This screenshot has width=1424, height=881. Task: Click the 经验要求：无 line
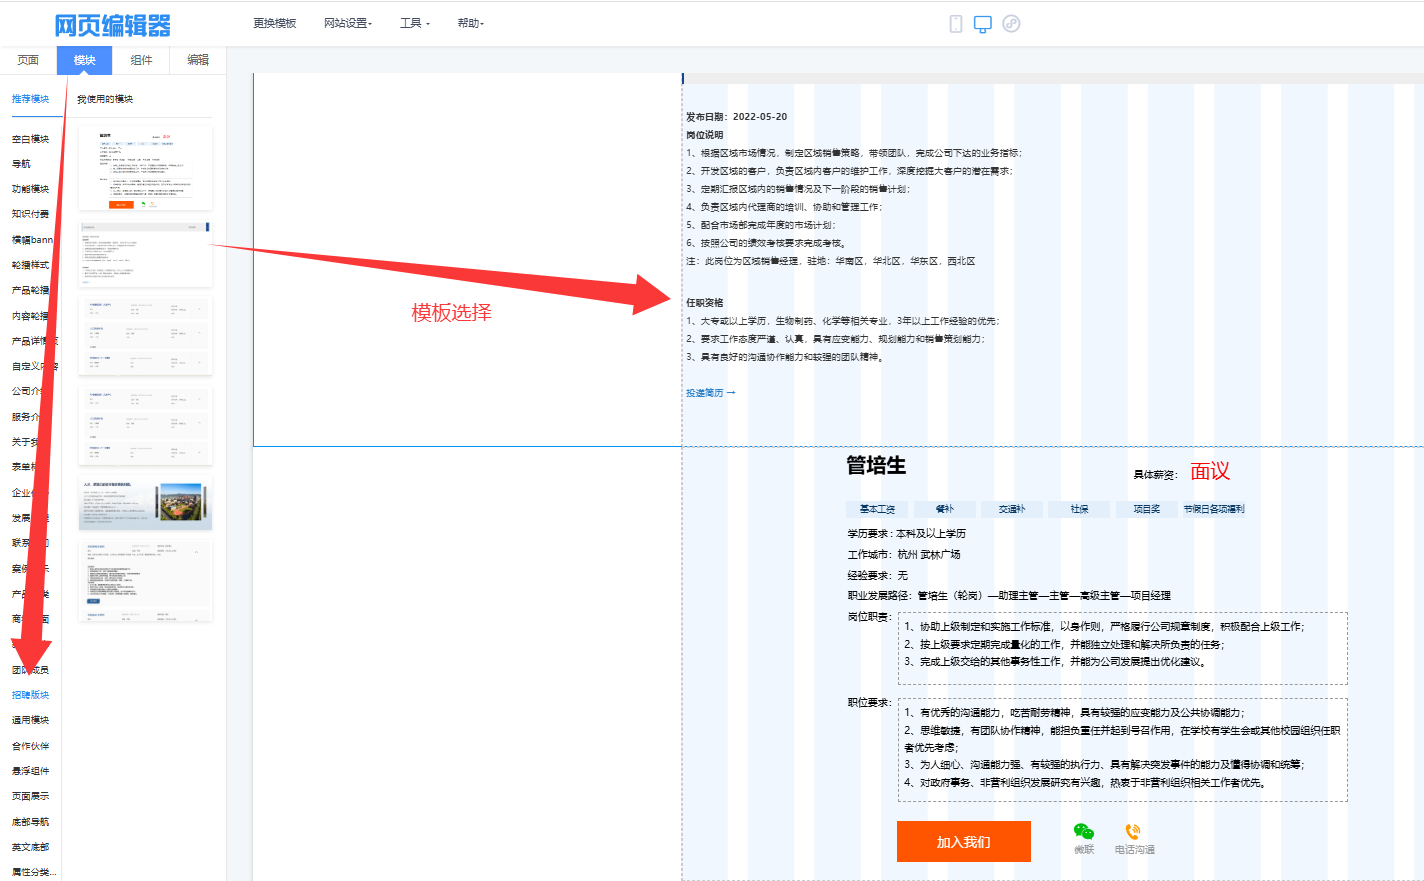[878, 576]
